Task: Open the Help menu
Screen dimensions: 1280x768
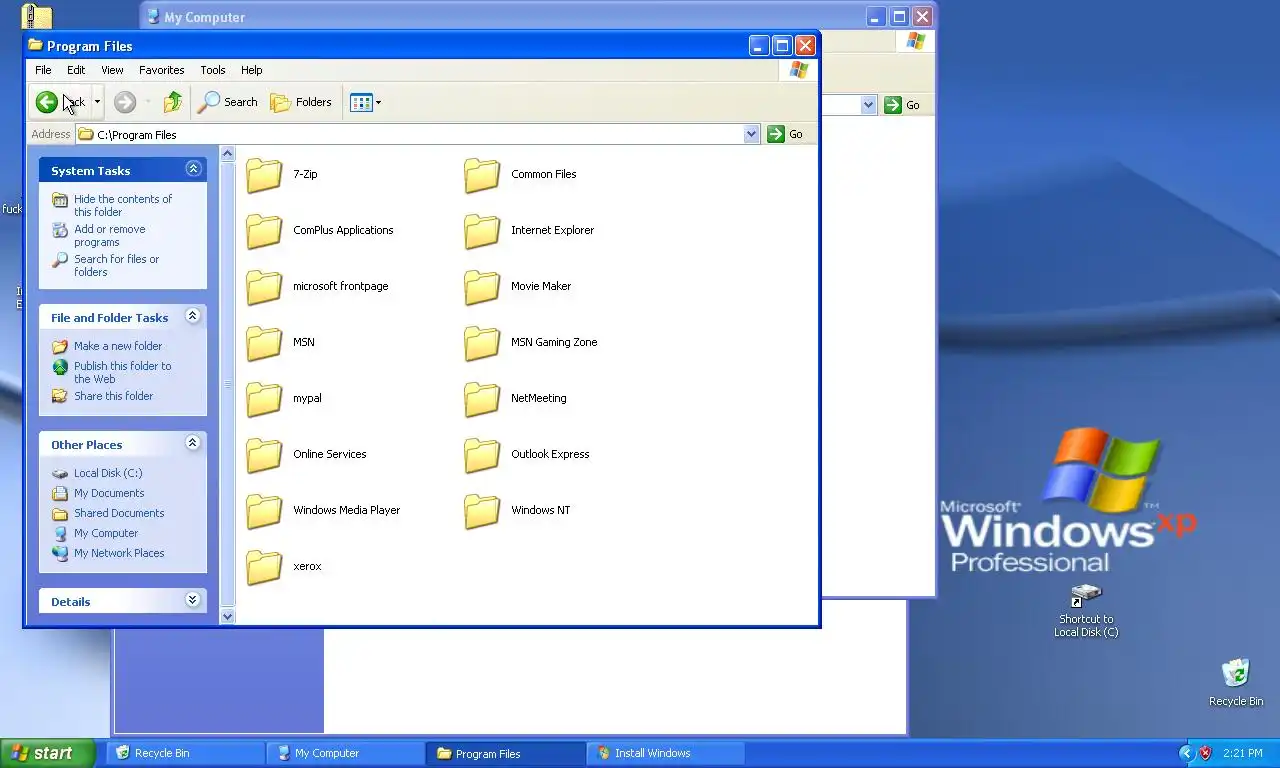Action: (x=252, y=70)
